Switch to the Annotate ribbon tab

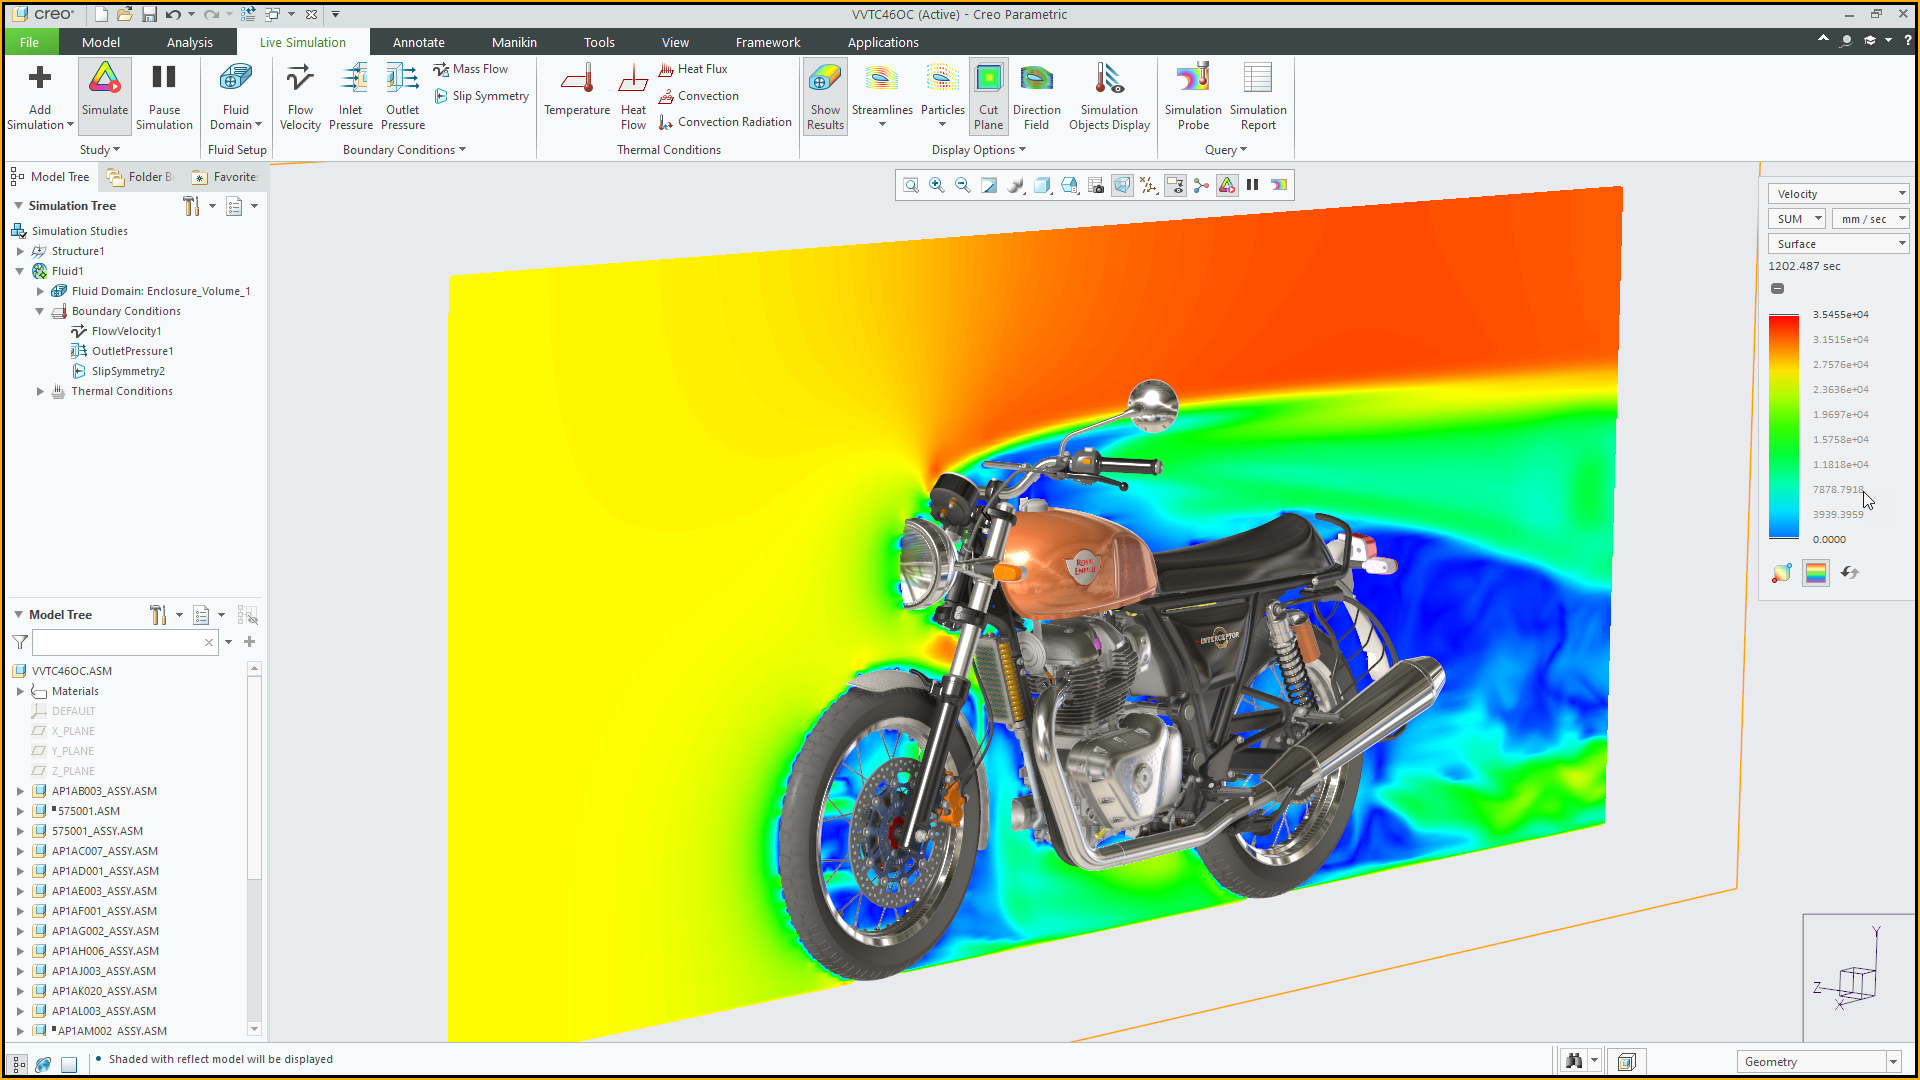point(418,42)
